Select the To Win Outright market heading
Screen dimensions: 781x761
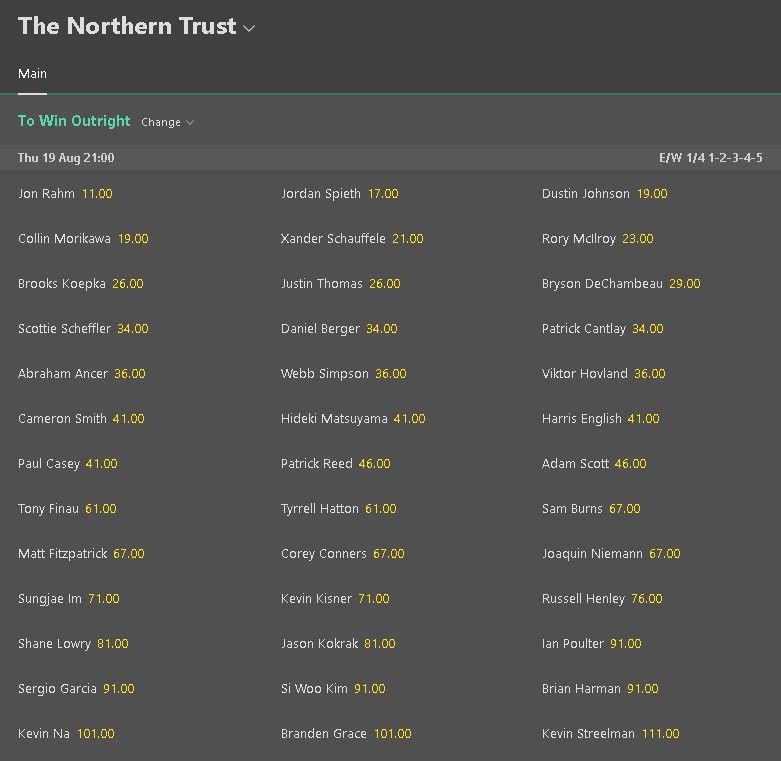point(74,121)
